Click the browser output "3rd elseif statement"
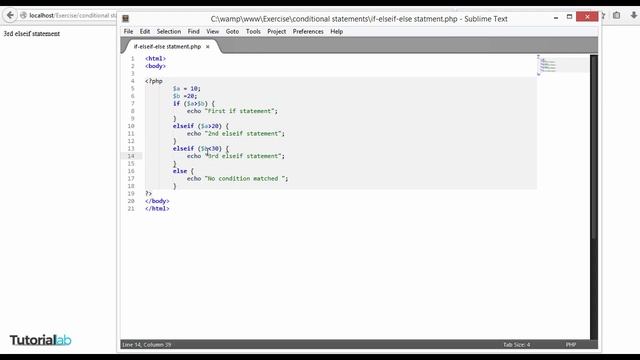 pyautogui.click(x=32, y=34)
